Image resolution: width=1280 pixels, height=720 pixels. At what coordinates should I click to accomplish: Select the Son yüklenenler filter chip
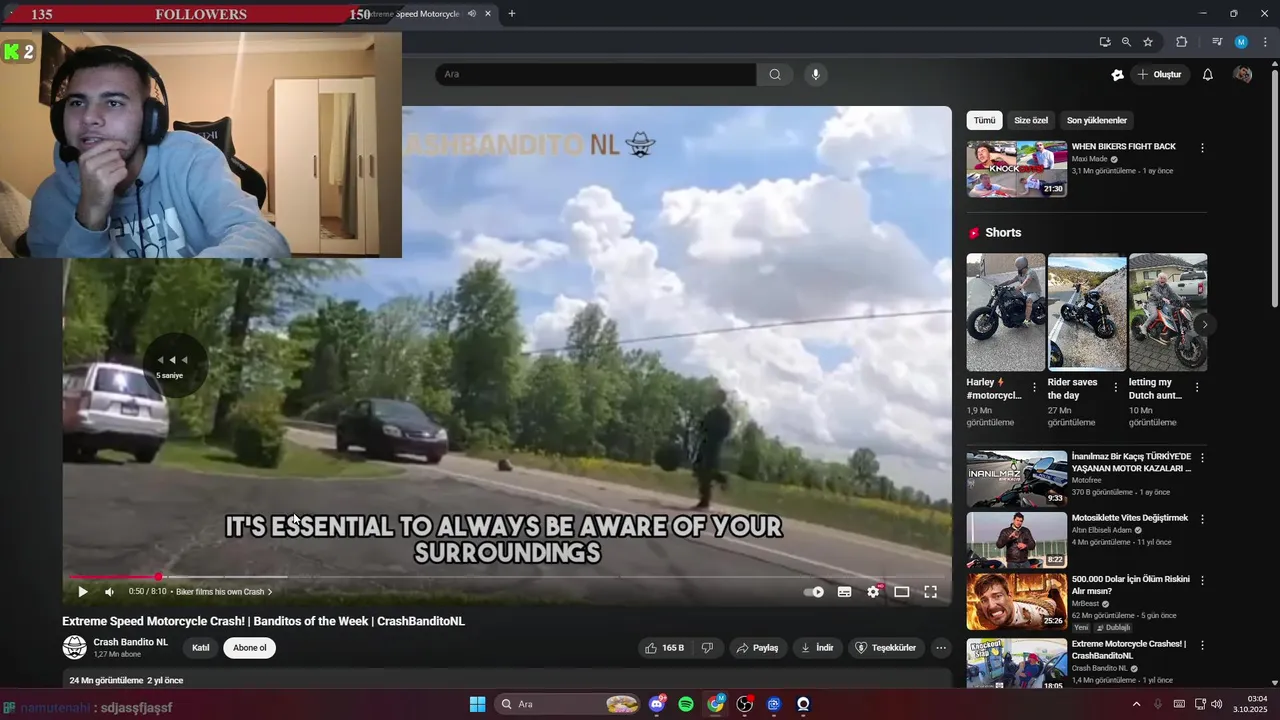[x=1097, y=120]
